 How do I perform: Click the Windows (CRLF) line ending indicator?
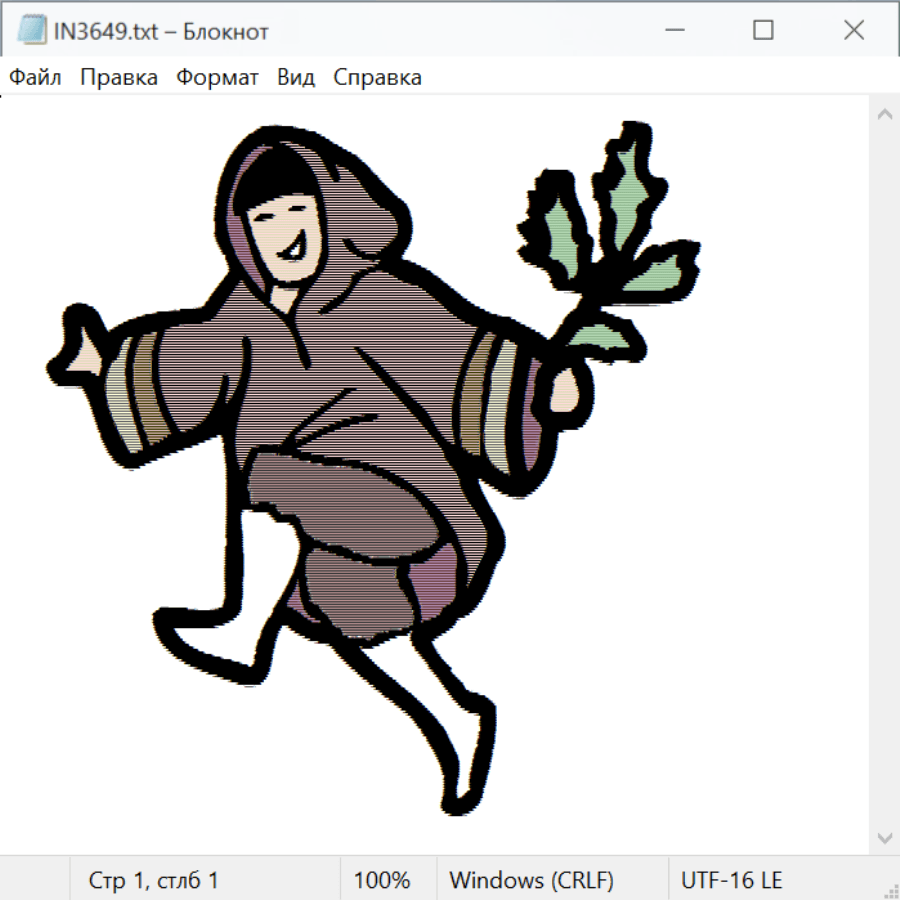531,881
